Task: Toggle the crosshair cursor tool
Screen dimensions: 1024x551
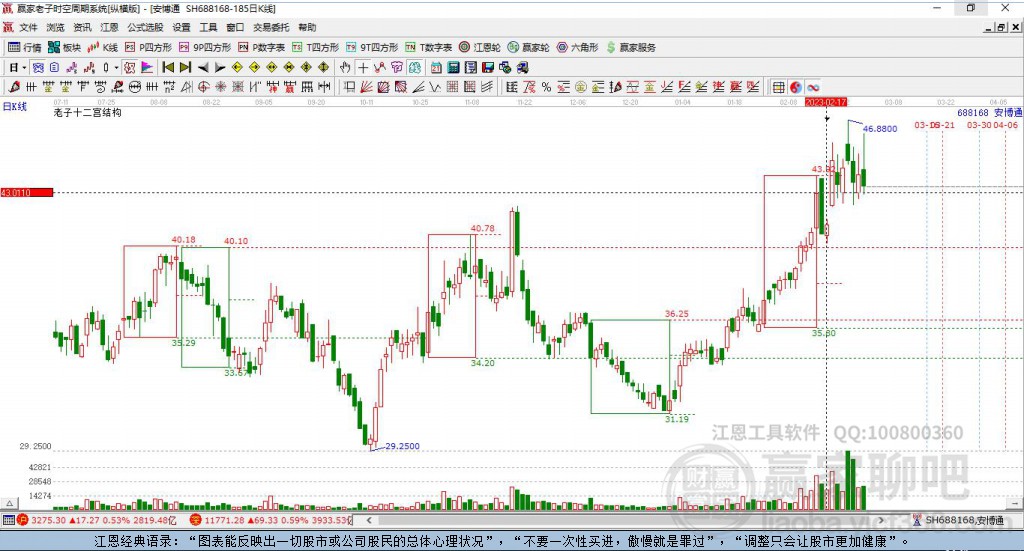Action: tap(363, 67)
